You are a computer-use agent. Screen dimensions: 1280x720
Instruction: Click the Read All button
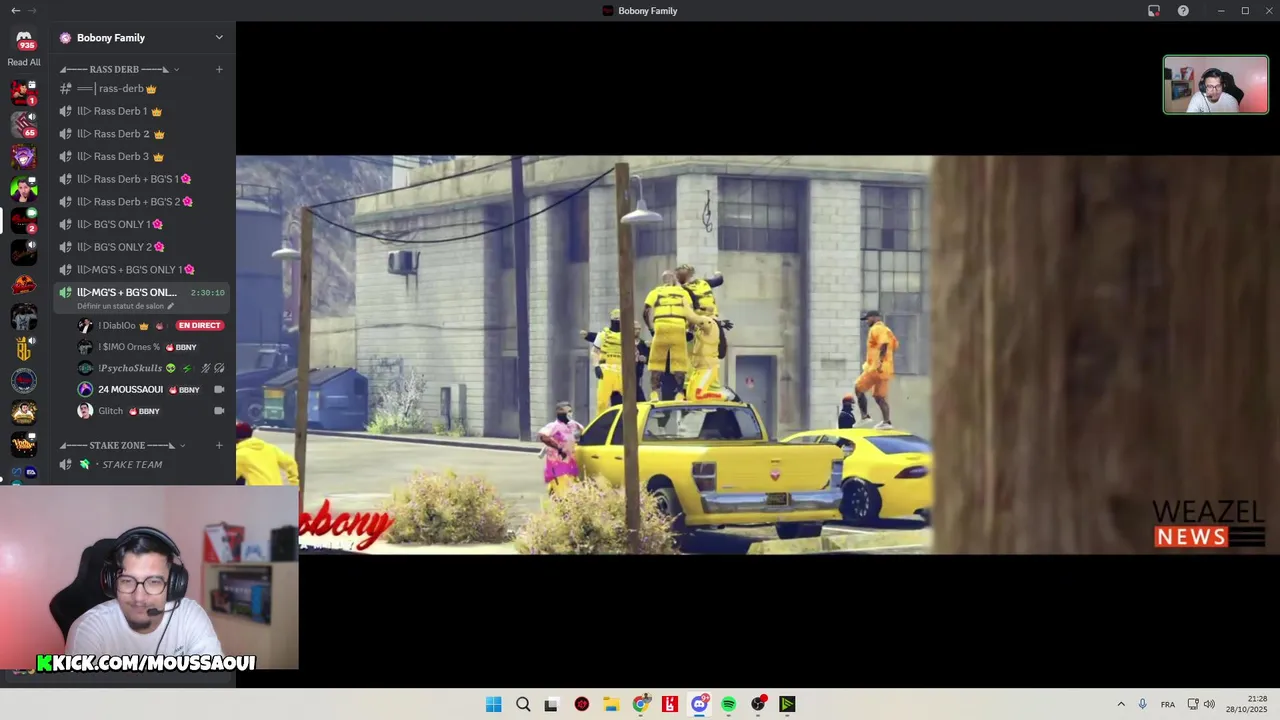click(x=24, y=62)
